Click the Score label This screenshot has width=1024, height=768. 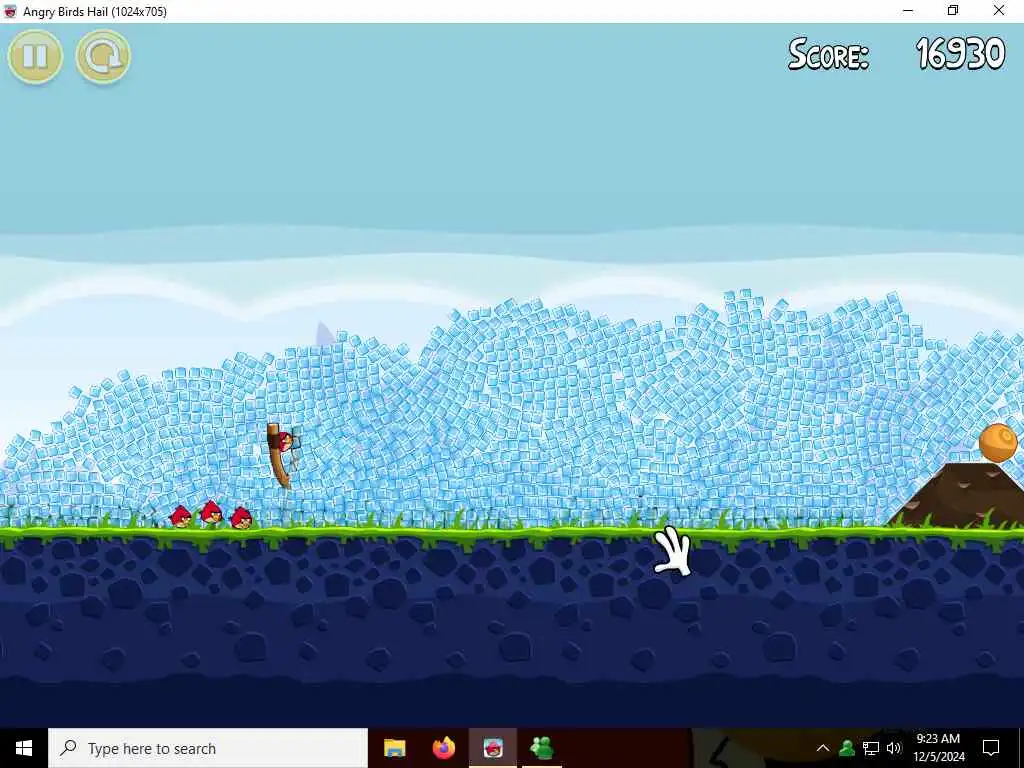click(828, 54)
